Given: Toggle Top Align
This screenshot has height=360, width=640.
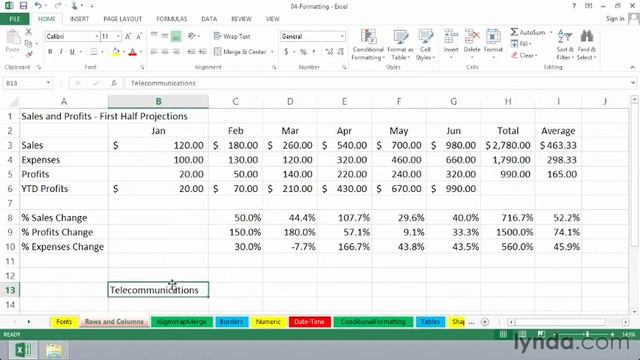Looking at the screenshot, I should pyautogui.click(x=154, y=36).
